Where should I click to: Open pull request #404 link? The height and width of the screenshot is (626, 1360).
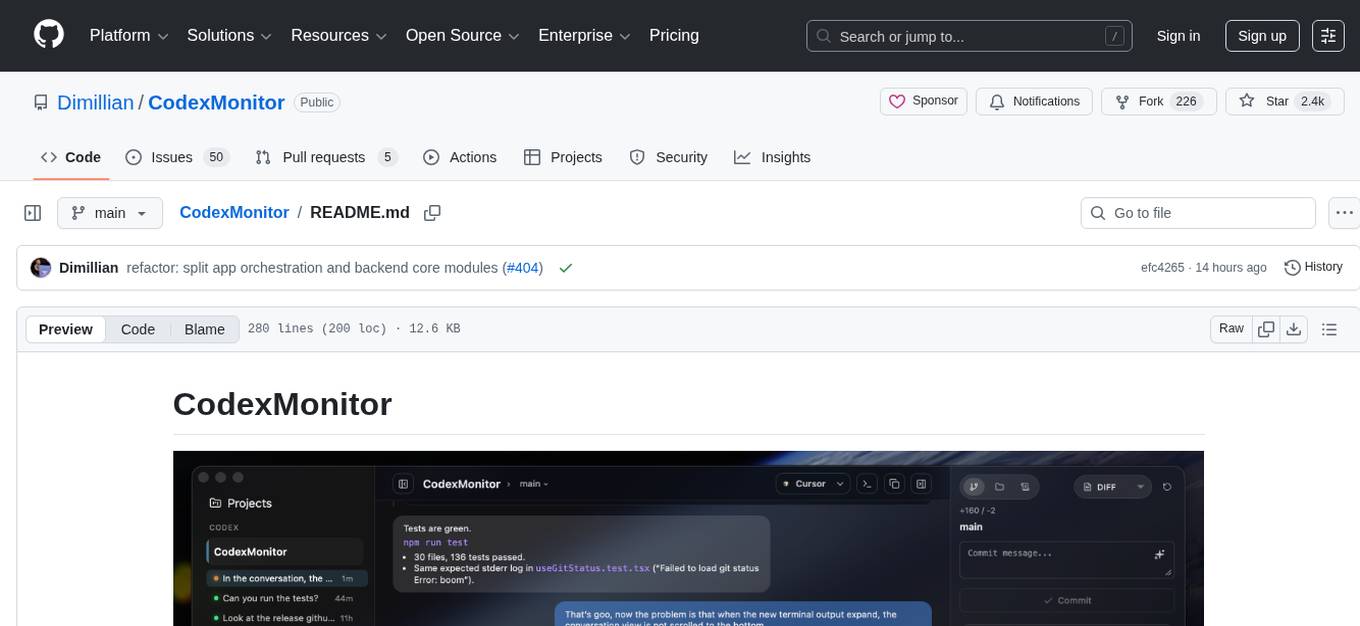(522, 267)
